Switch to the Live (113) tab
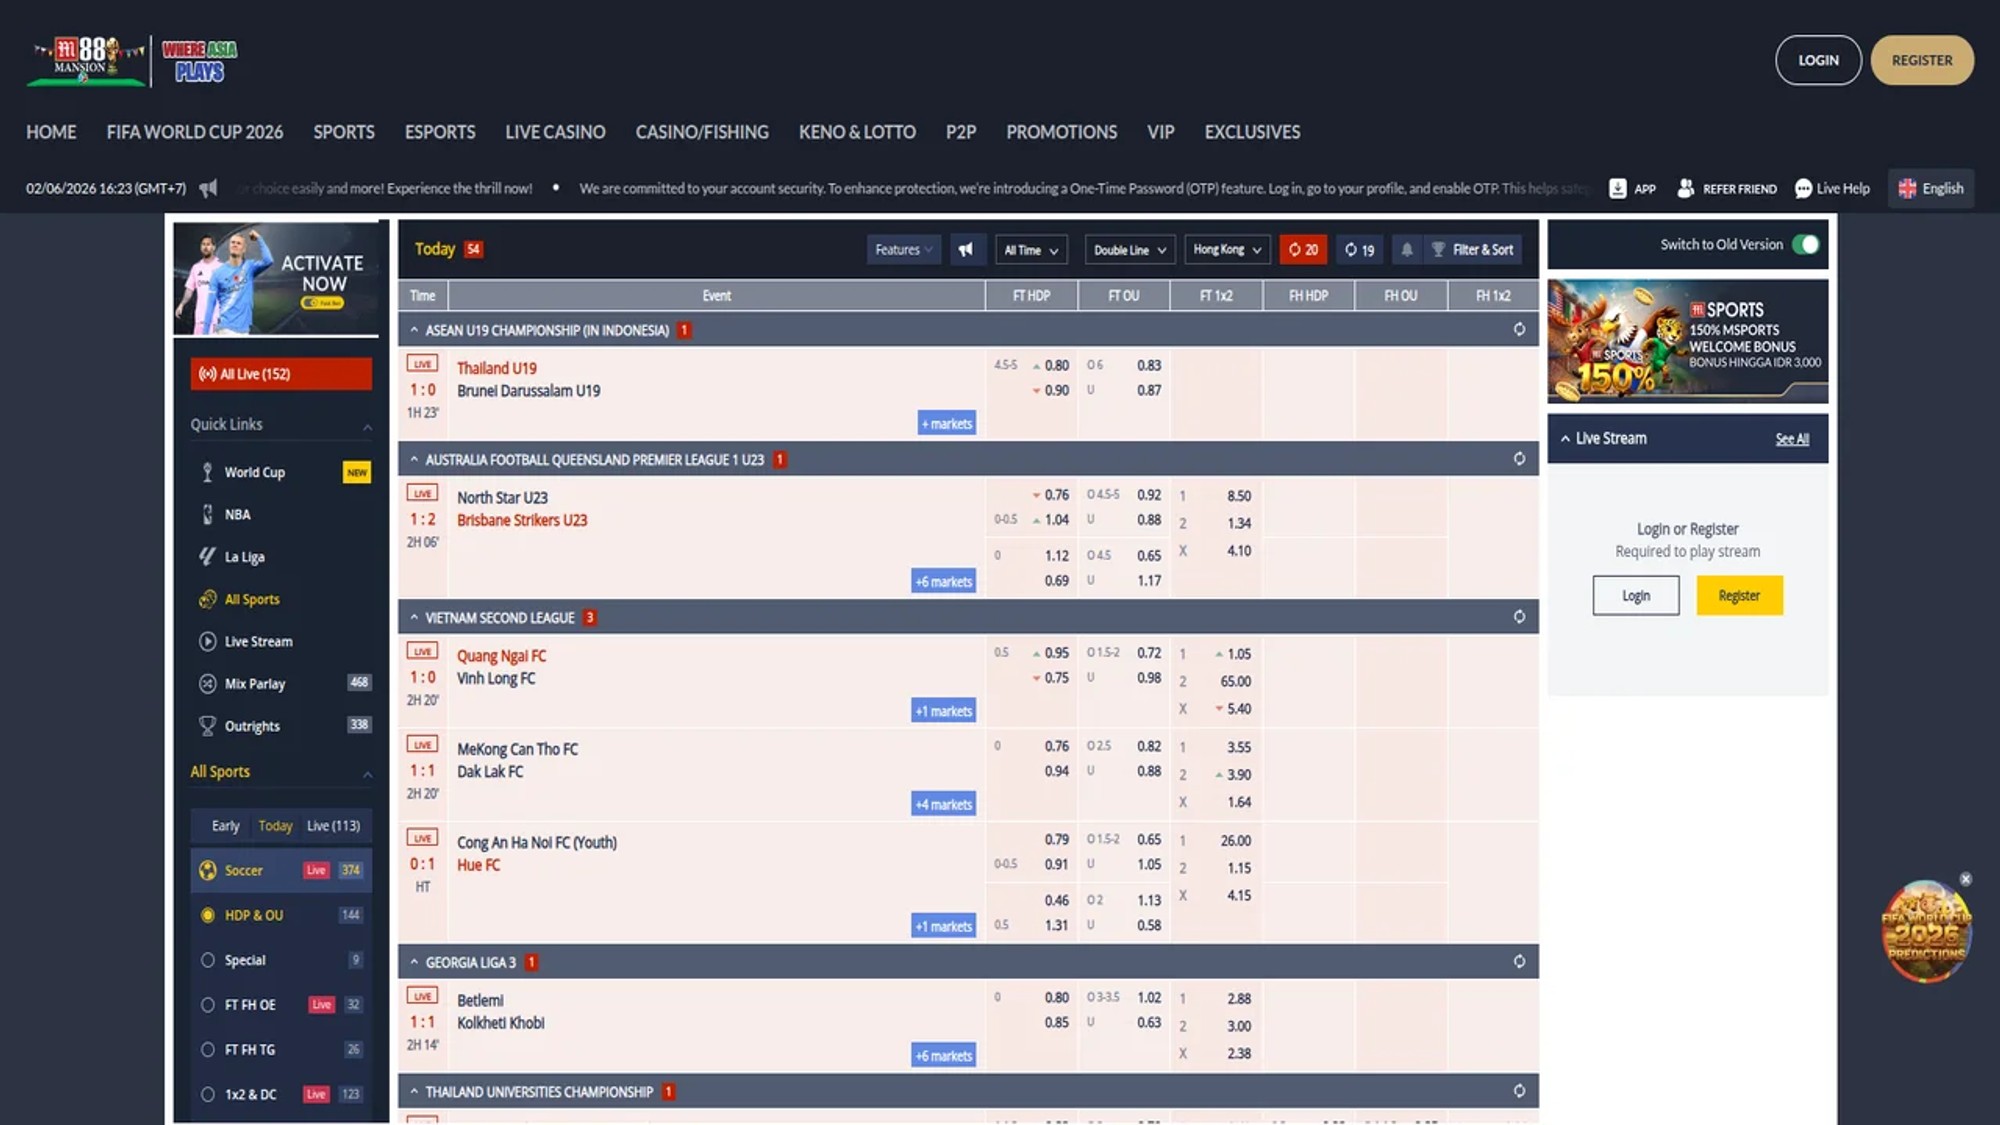This screenshot has height=1125, width=2000. tap(333, 826)
